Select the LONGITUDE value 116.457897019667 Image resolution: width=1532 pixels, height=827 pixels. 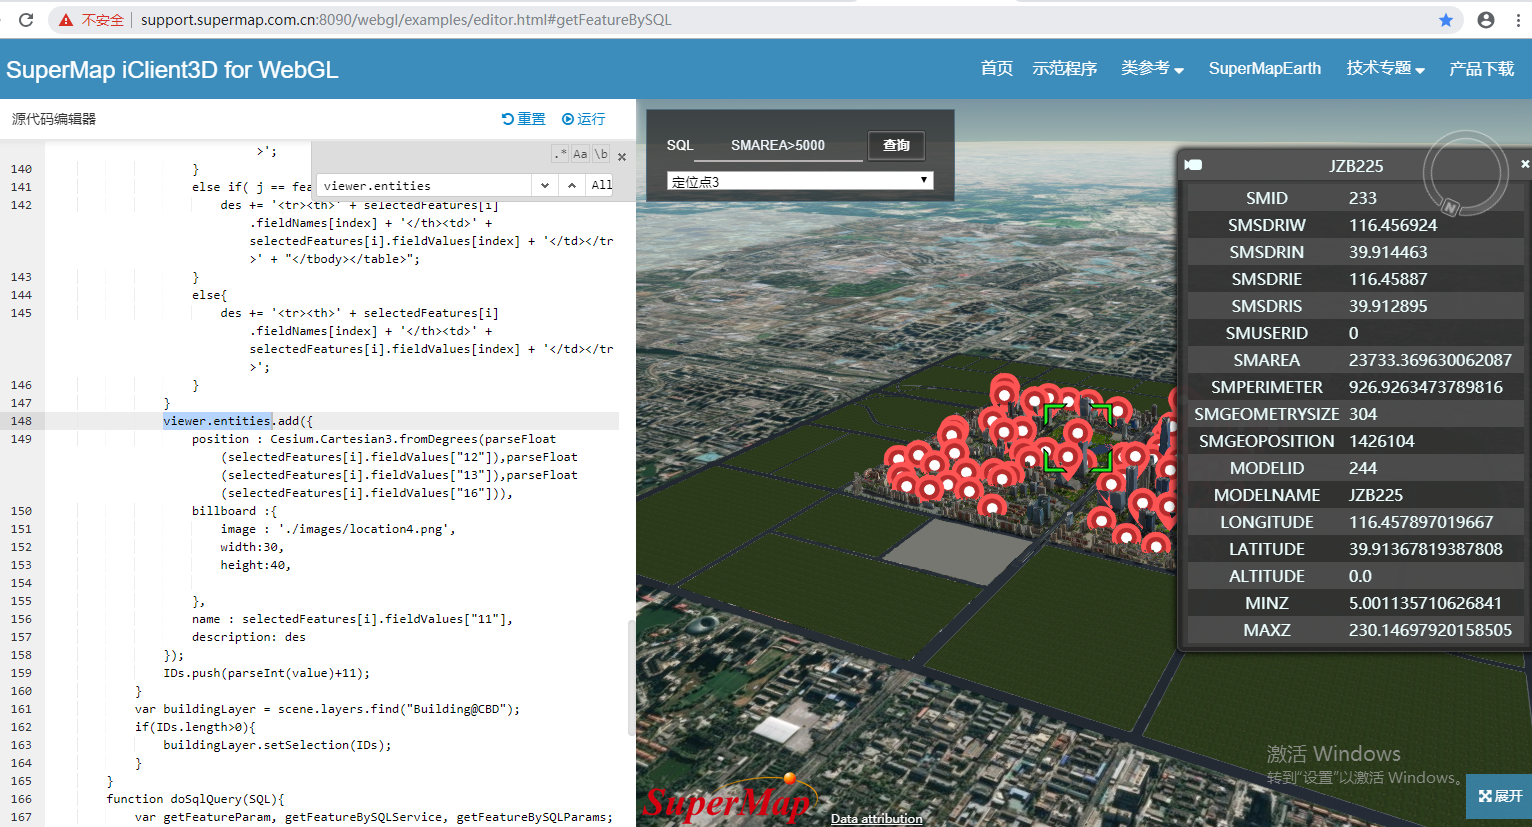point(1421,522)
